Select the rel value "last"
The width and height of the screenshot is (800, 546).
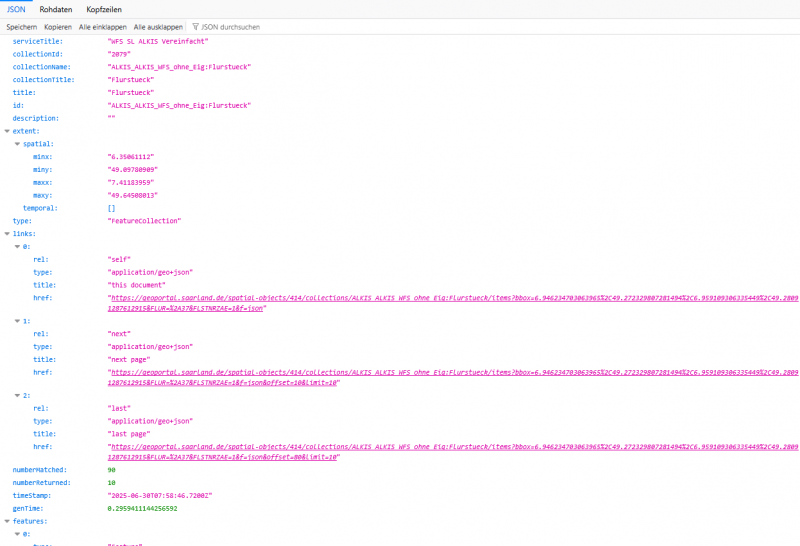(119, 408)
